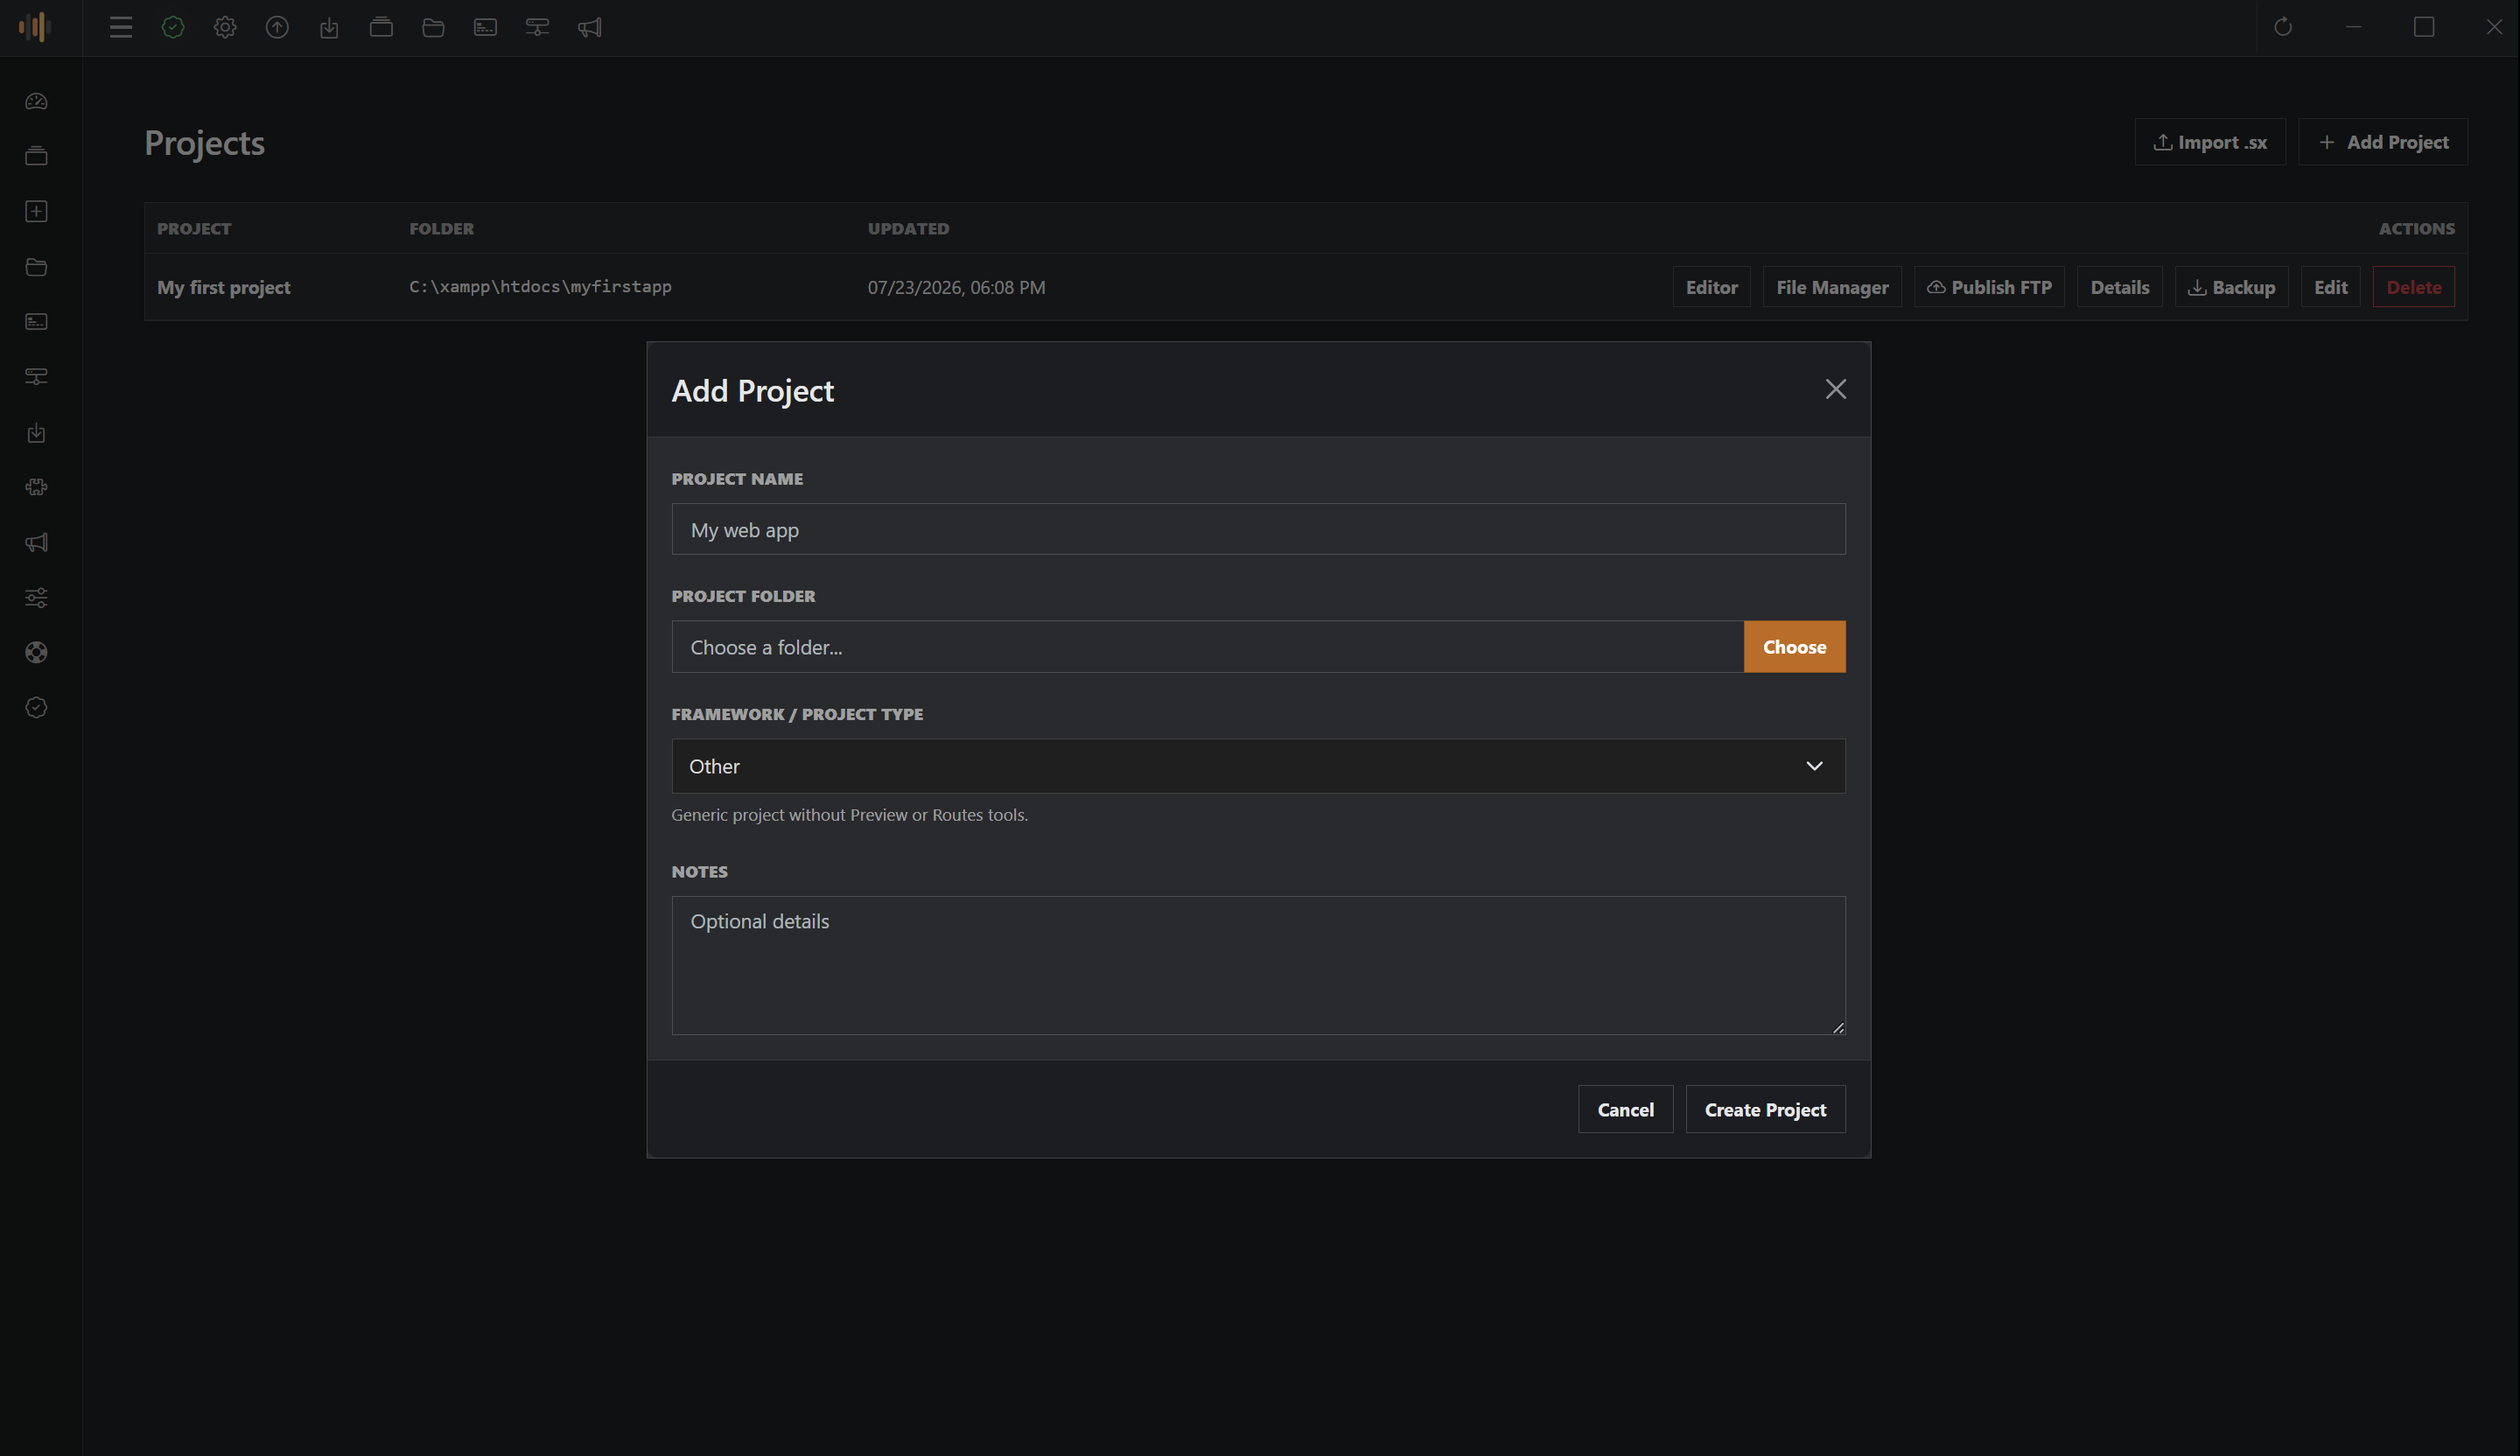Click the circled up-arrow icon in toolbar
Image resolution: width=2520 pixels, height=1456 pixels.
[277, 27]
